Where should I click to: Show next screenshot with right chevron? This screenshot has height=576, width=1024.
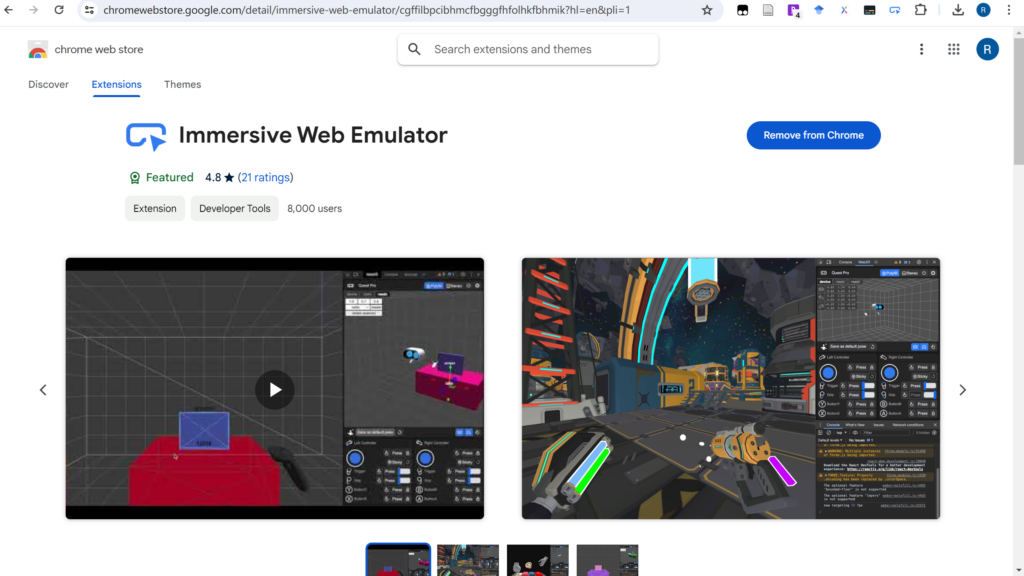click(x=962, y=390)
